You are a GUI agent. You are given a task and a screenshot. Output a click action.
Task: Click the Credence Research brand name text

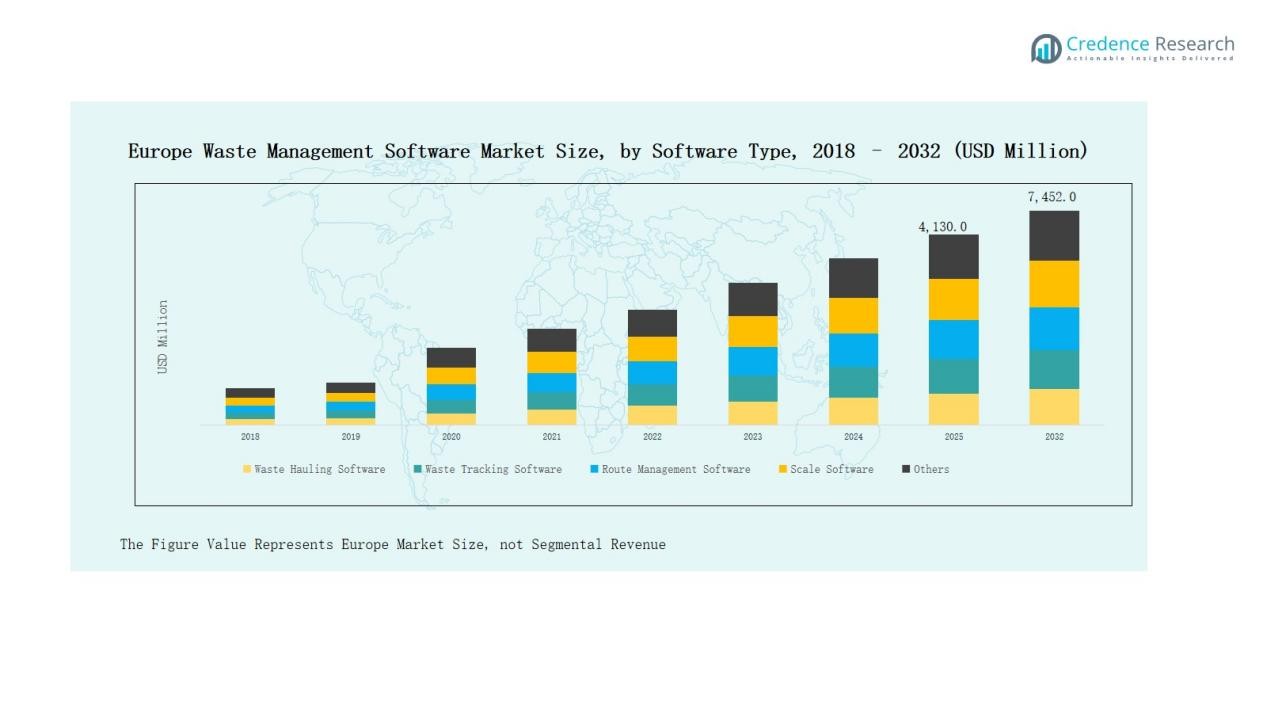coord(1150,44)
